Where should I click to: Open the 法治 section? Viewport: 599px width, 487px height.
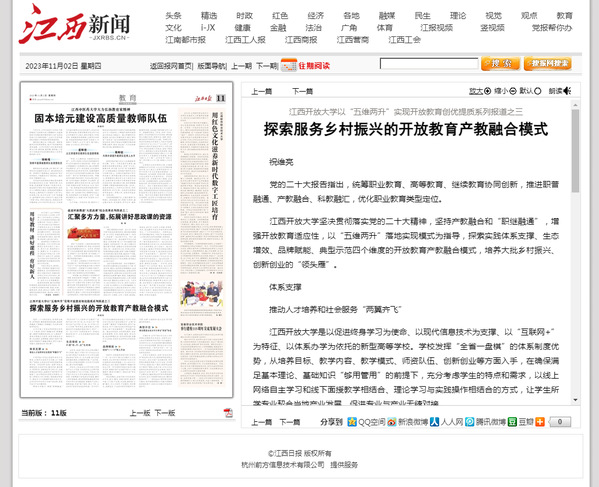click(x=313, y=28)
